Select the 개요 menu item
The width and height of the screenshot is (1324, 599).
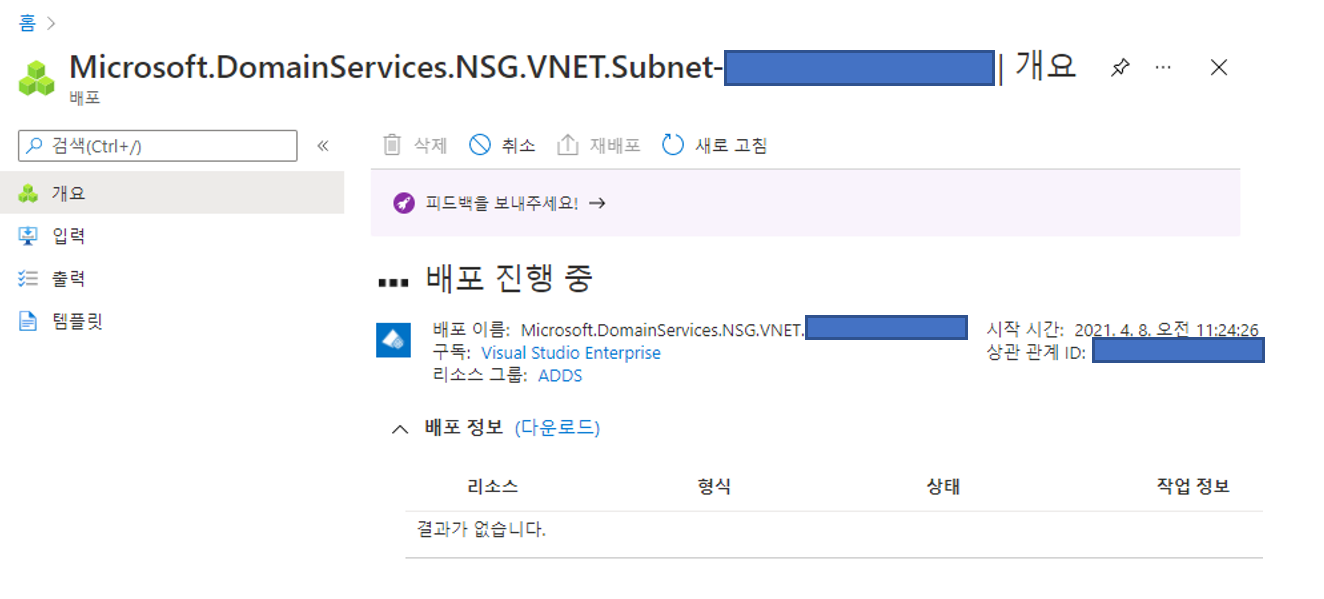[172, 193]
